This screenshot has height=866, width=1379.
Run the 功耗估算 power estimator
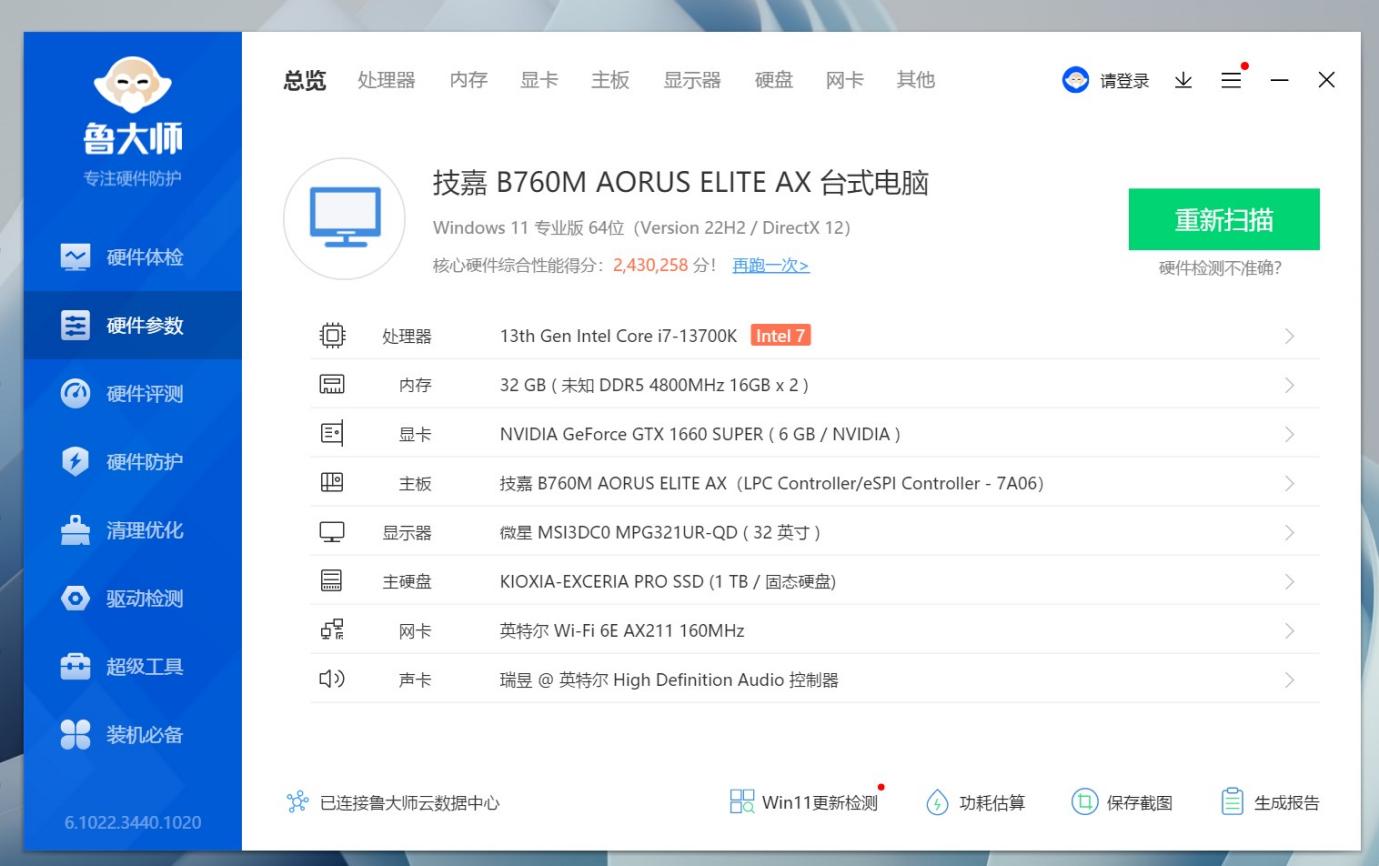976,801
